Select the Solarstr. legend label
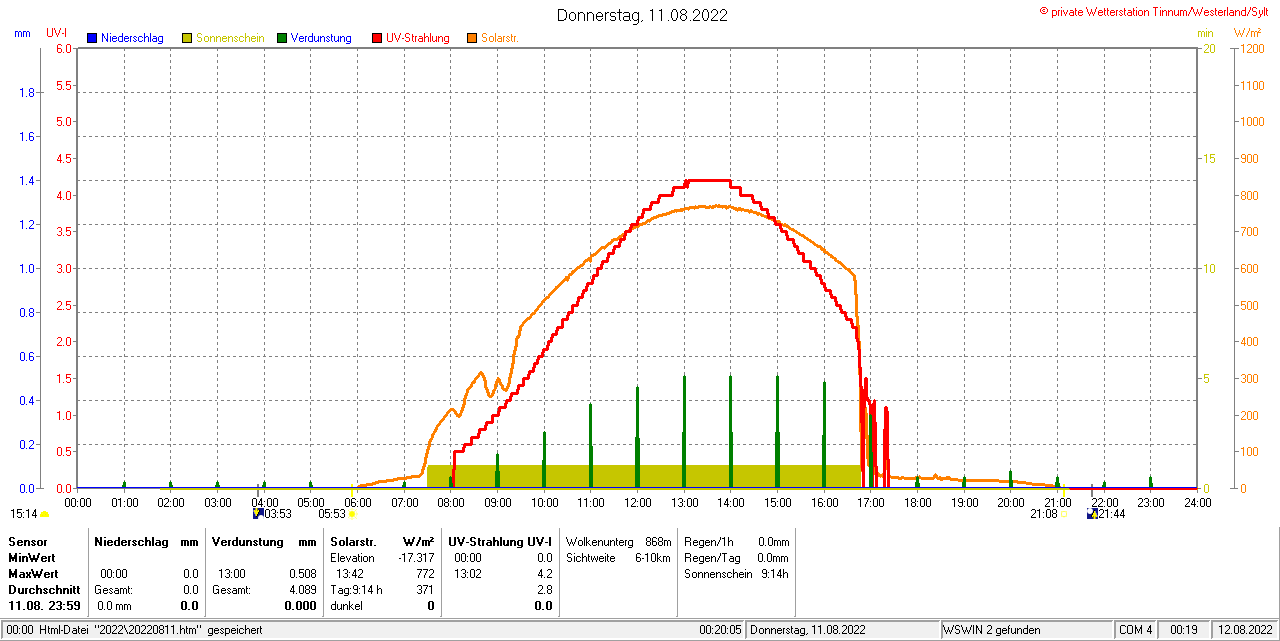 click(500, 38)
